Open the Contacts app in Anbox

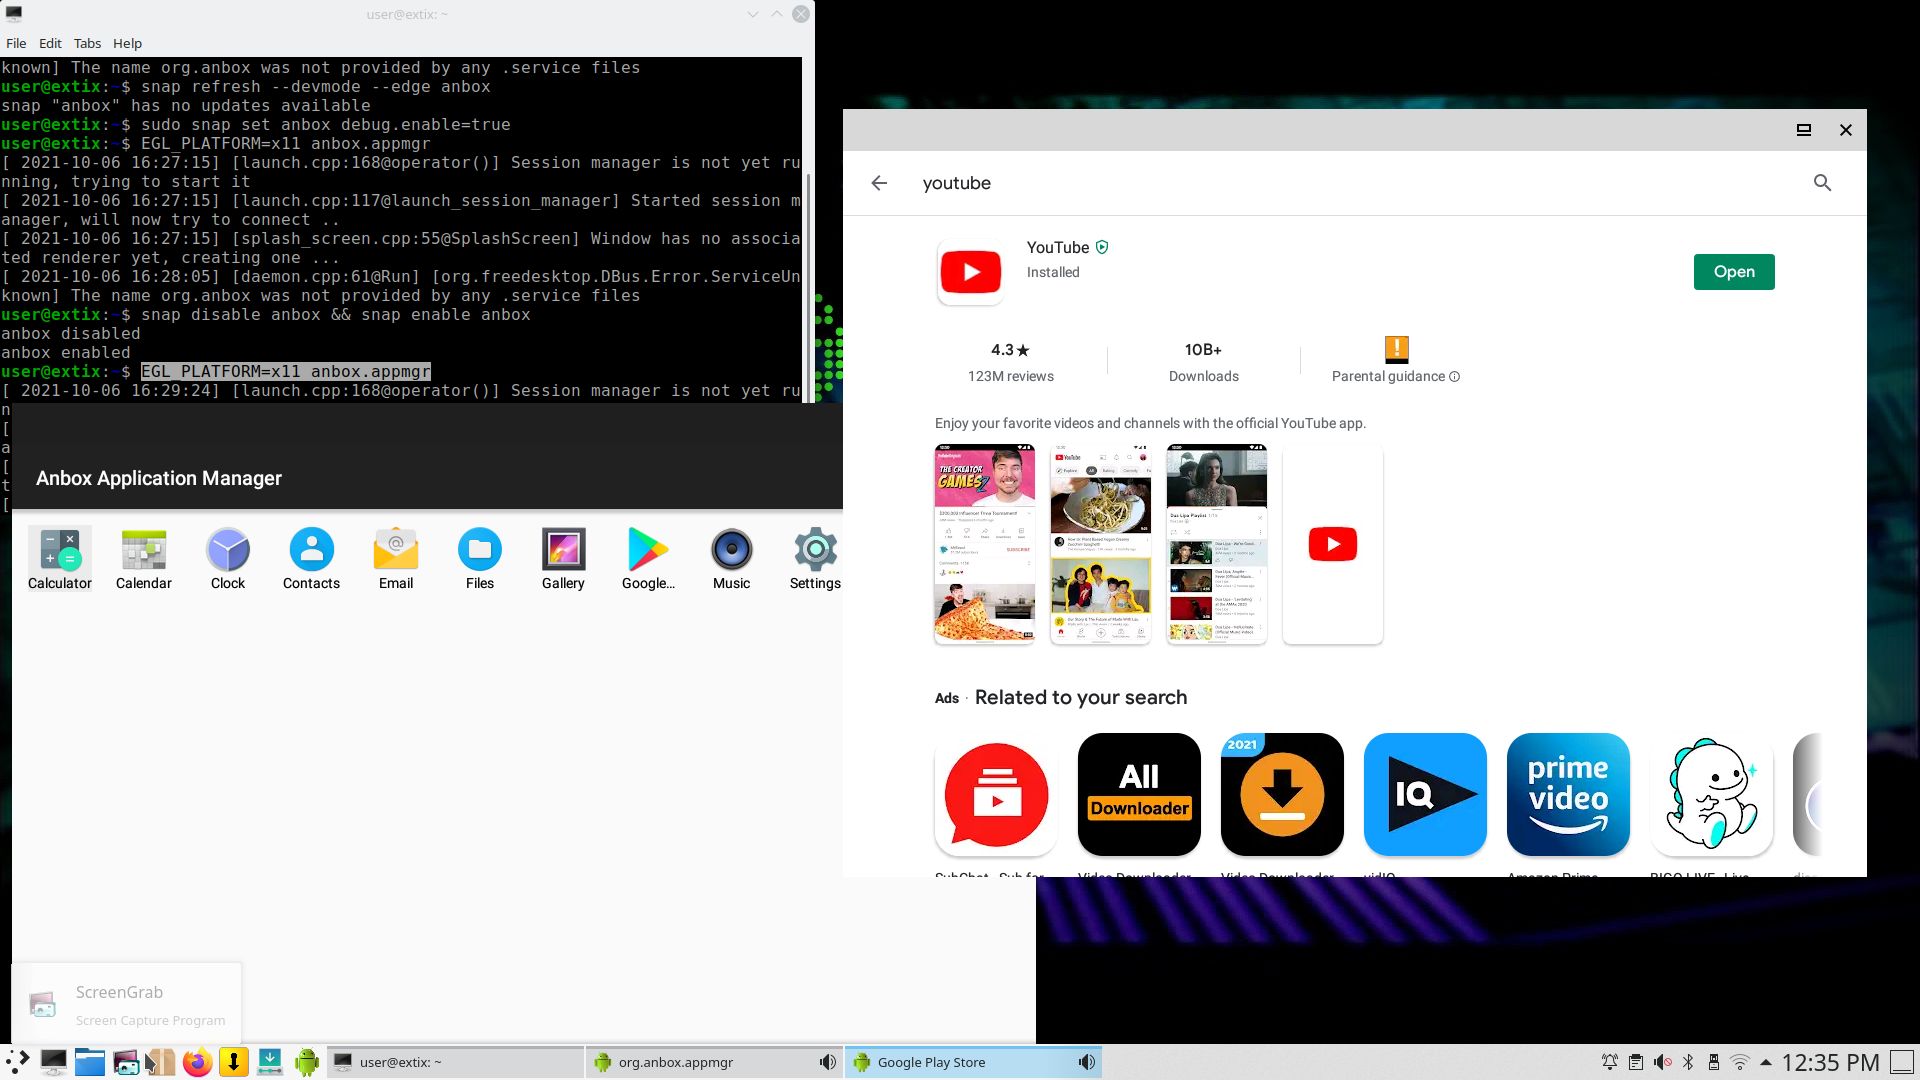point(311,558)
